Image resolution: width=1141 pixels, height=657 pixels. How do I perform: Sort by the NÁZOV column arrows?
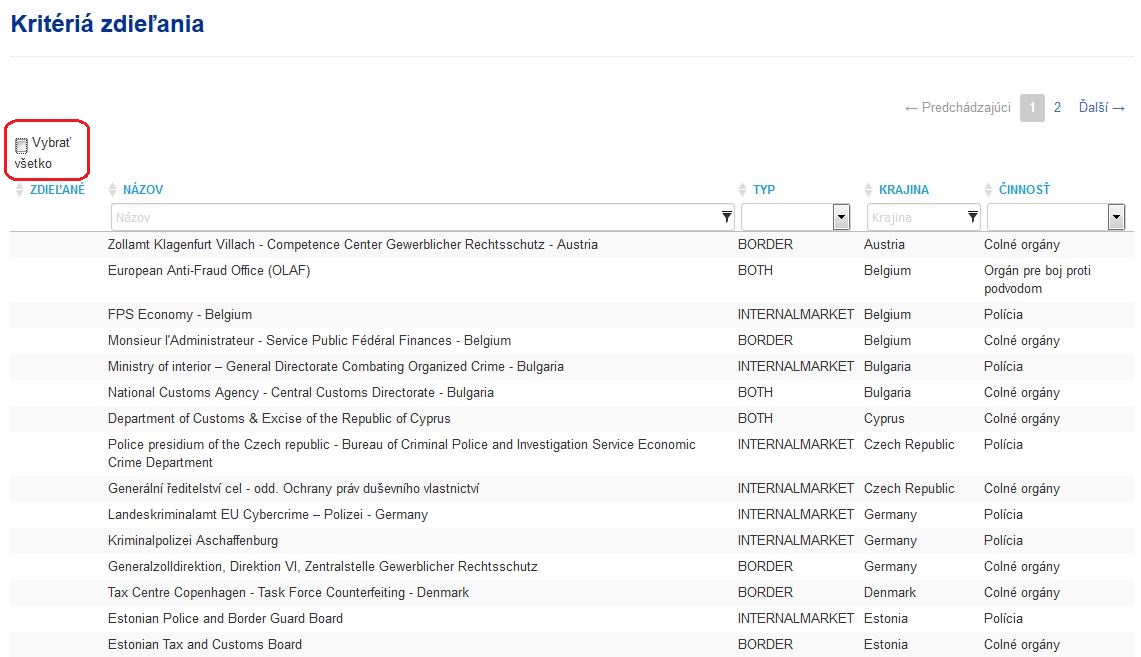pyautogui.click(x=112, y=190)
